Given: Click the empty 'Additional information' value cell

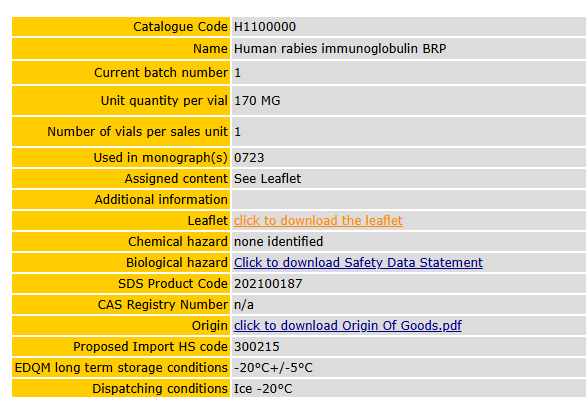Looking at the screenshot, I should 409,199.
